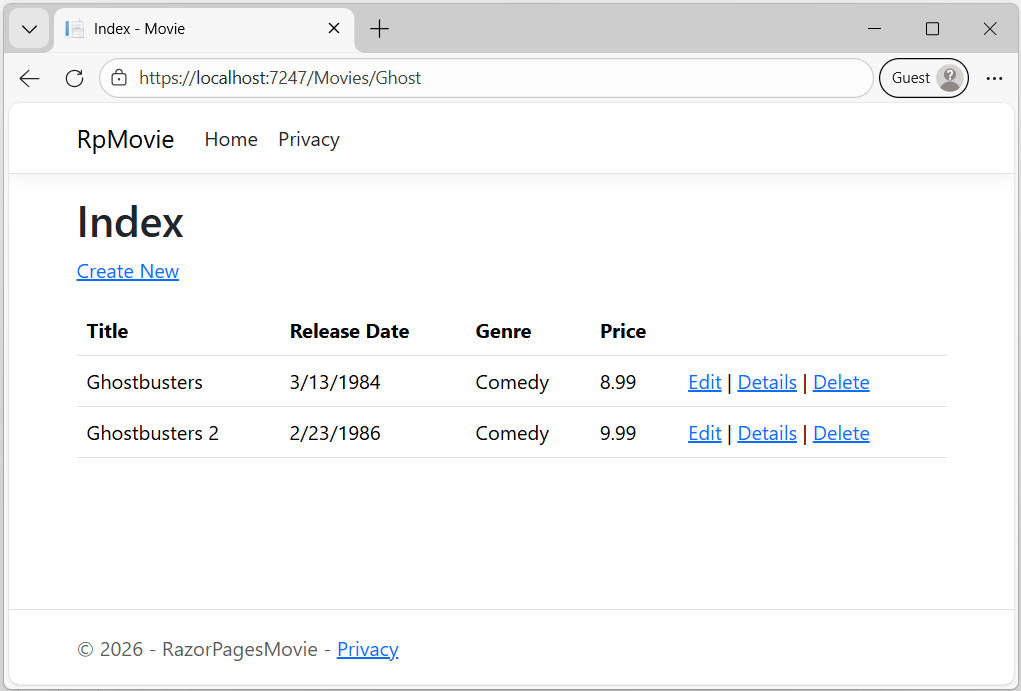Click the Genre column header
Viewport: 1021px width, 691px height.
503,331
